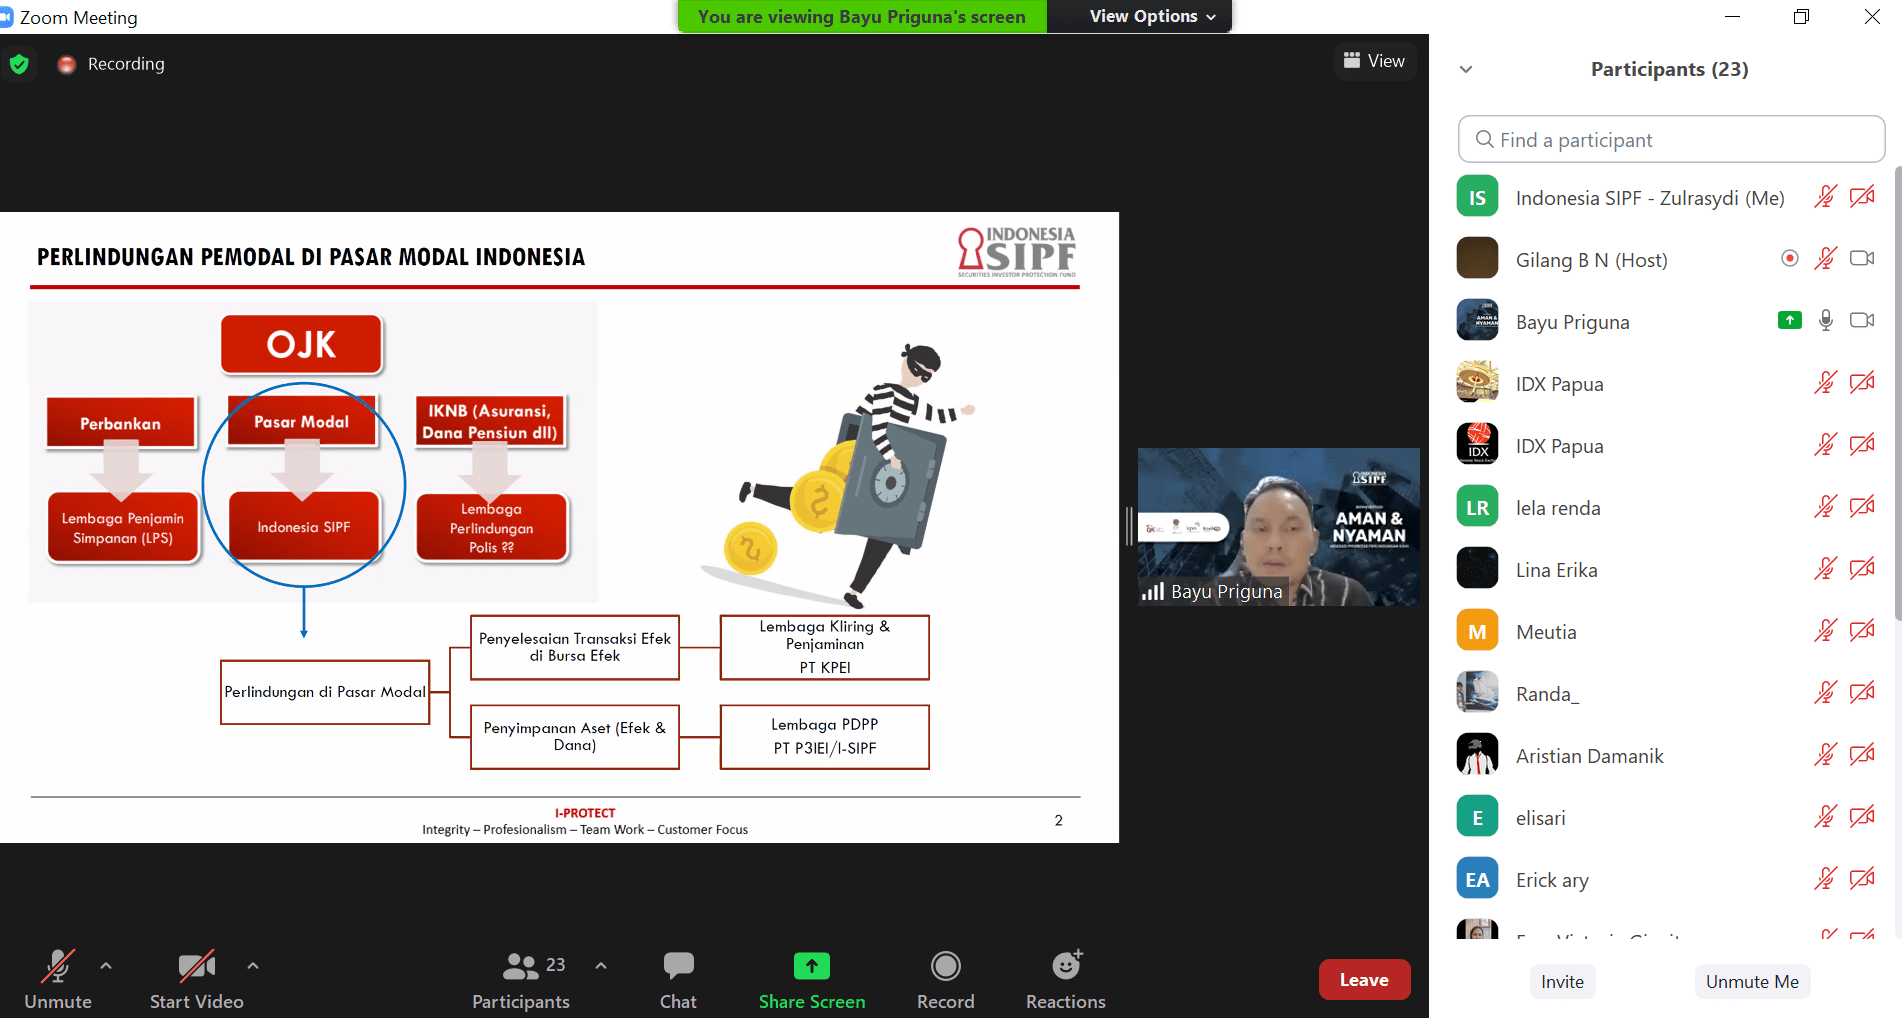Click elisari's disabled camera icon
Screen dimensions: 1902x1018
pos(1862,817)
